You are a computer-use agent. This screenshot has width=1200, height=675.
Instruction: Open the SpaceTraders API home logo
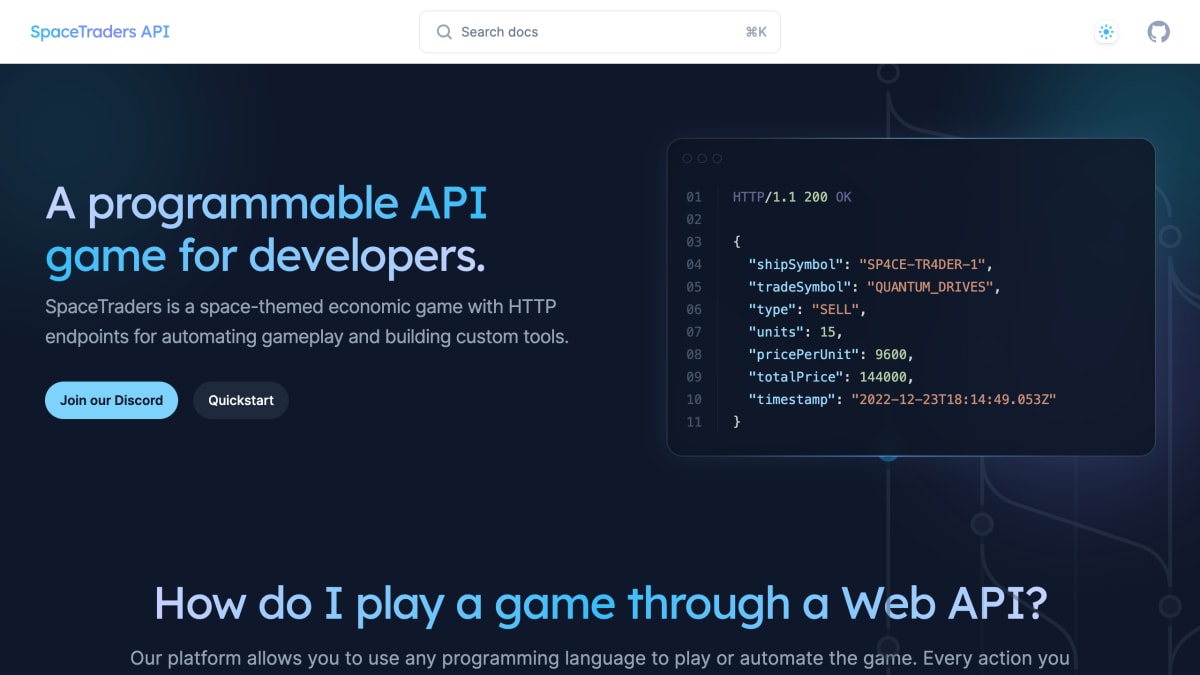(x=100, y=32)
